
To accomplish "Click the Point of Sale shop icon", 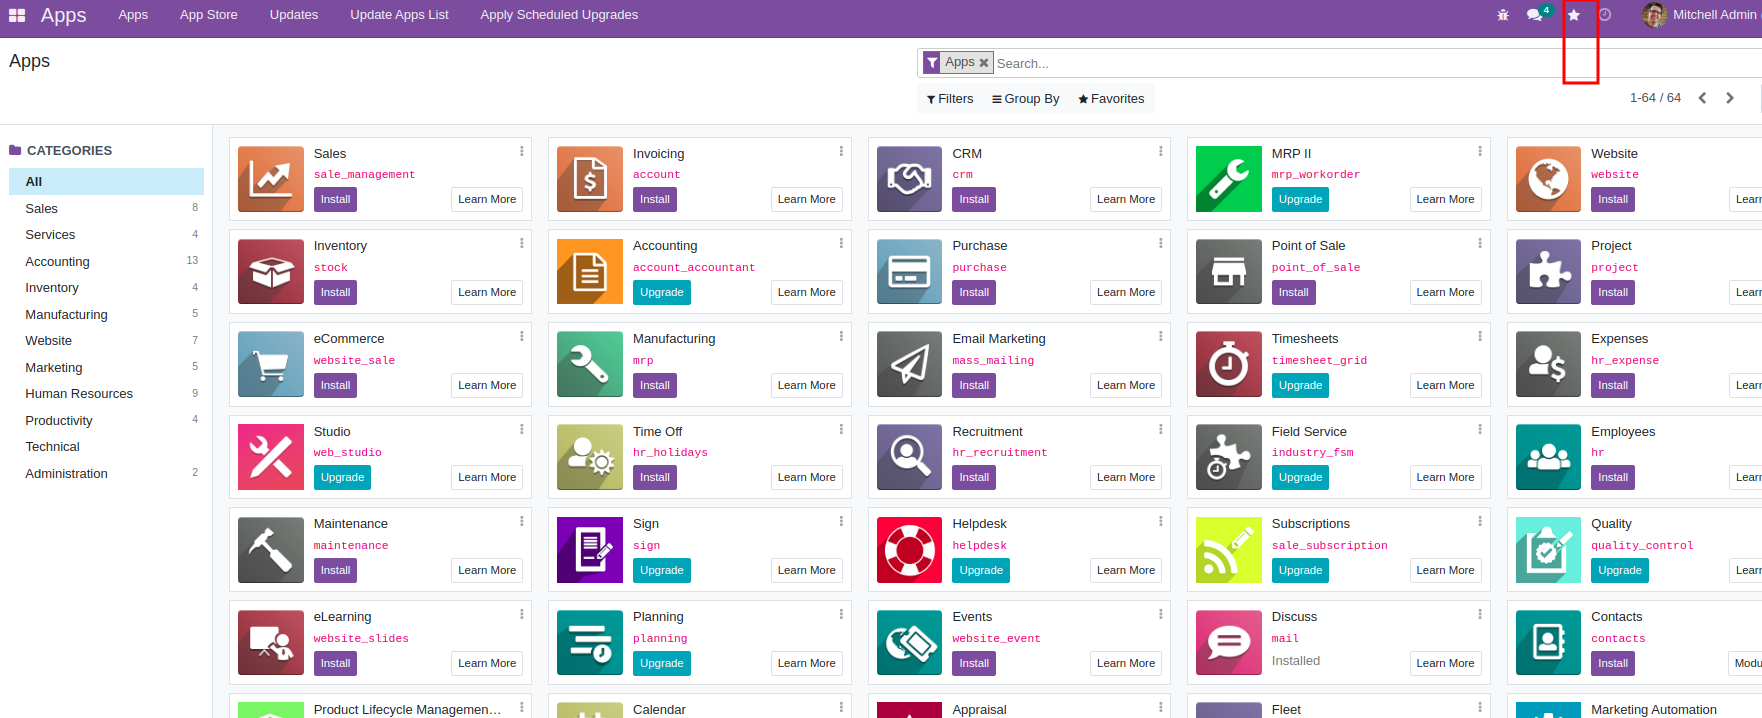I will 1229,272.
